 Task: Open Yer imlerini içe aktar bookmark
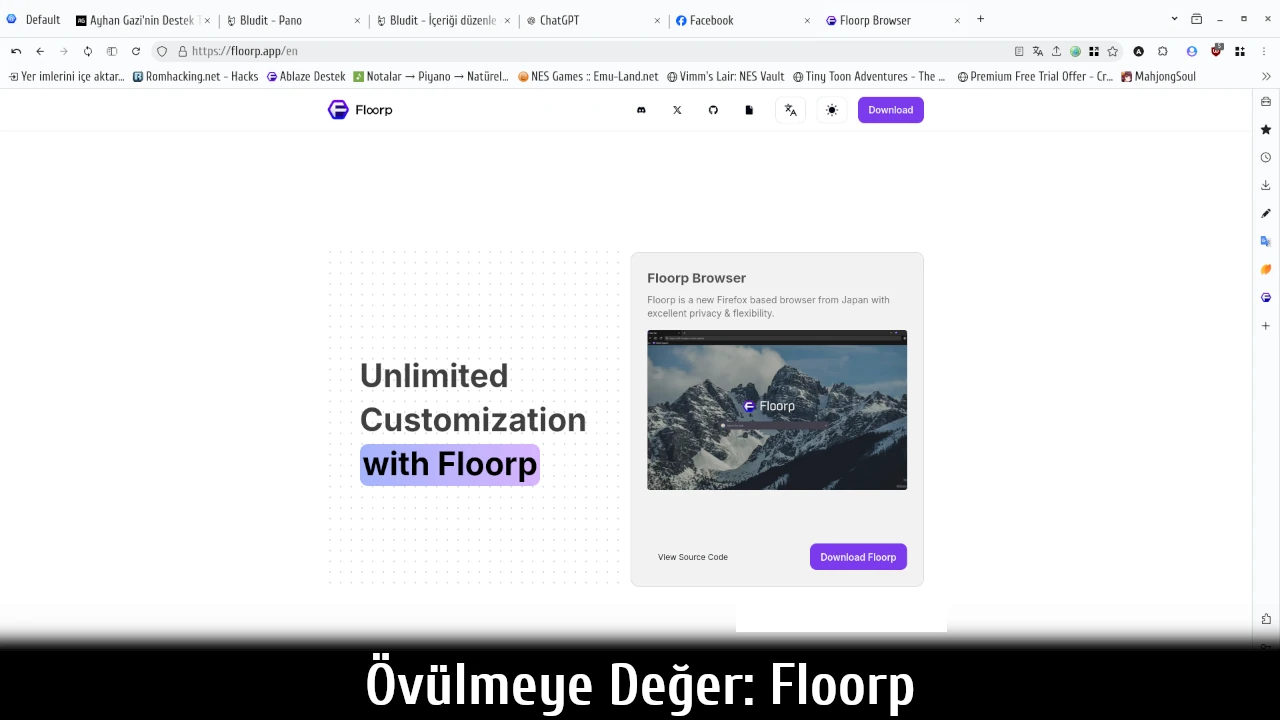point(66,76)
